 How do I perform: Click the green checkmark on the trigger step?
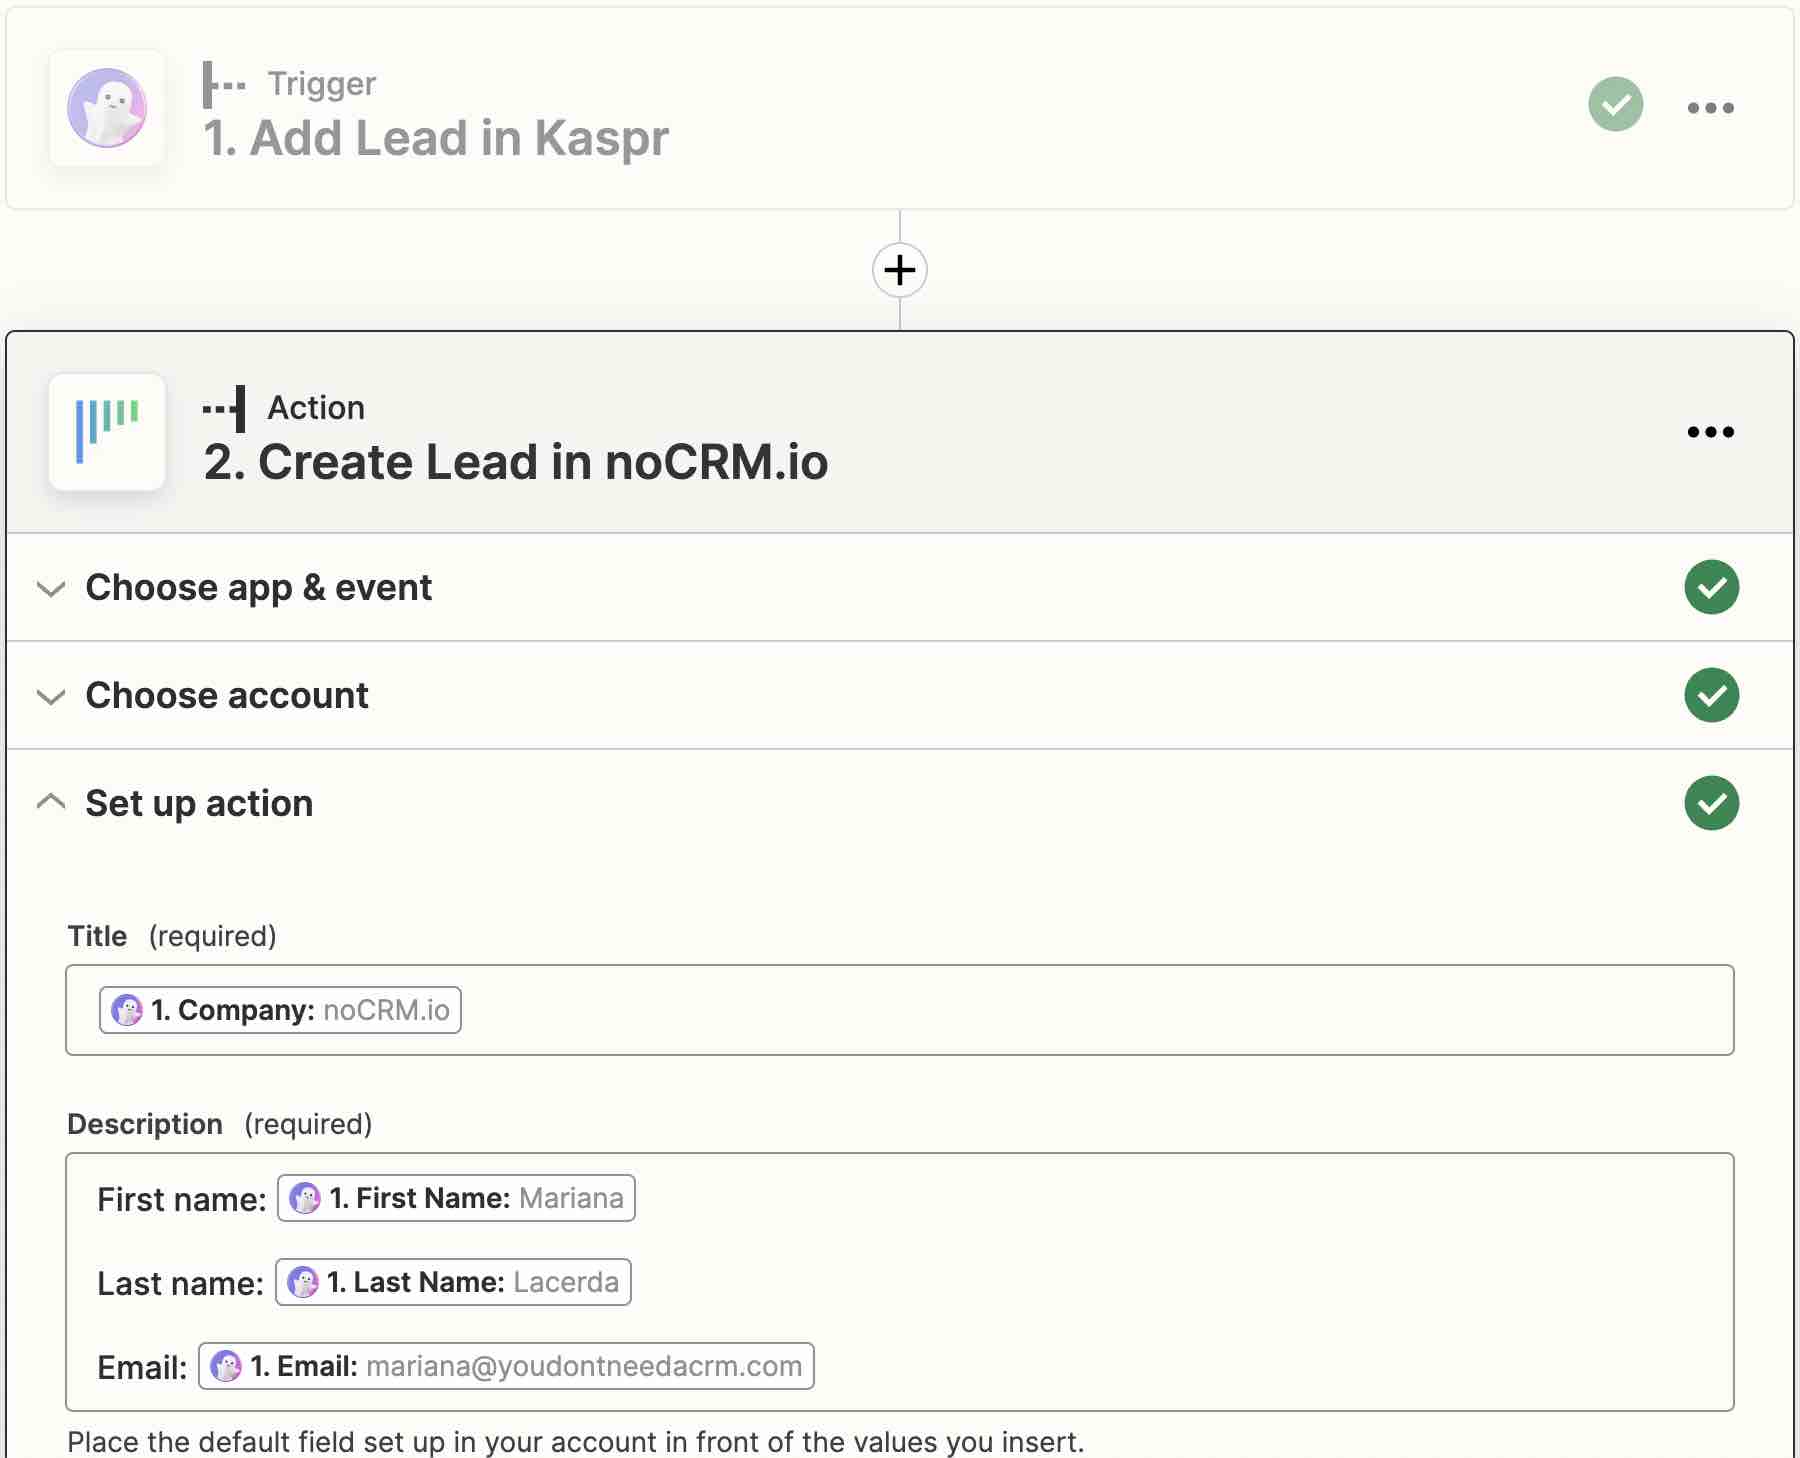click(1617, 104)
